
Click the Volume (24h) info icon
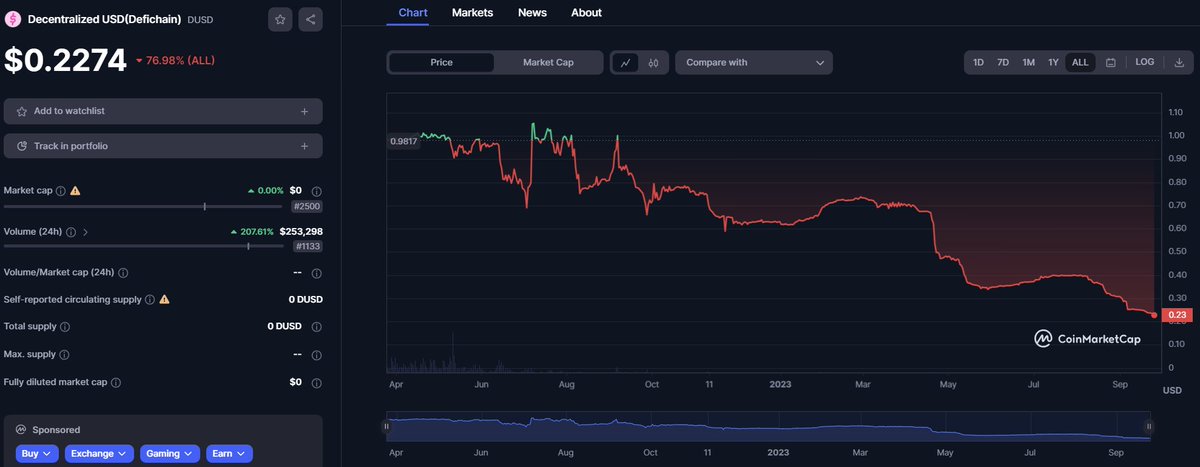72,232
